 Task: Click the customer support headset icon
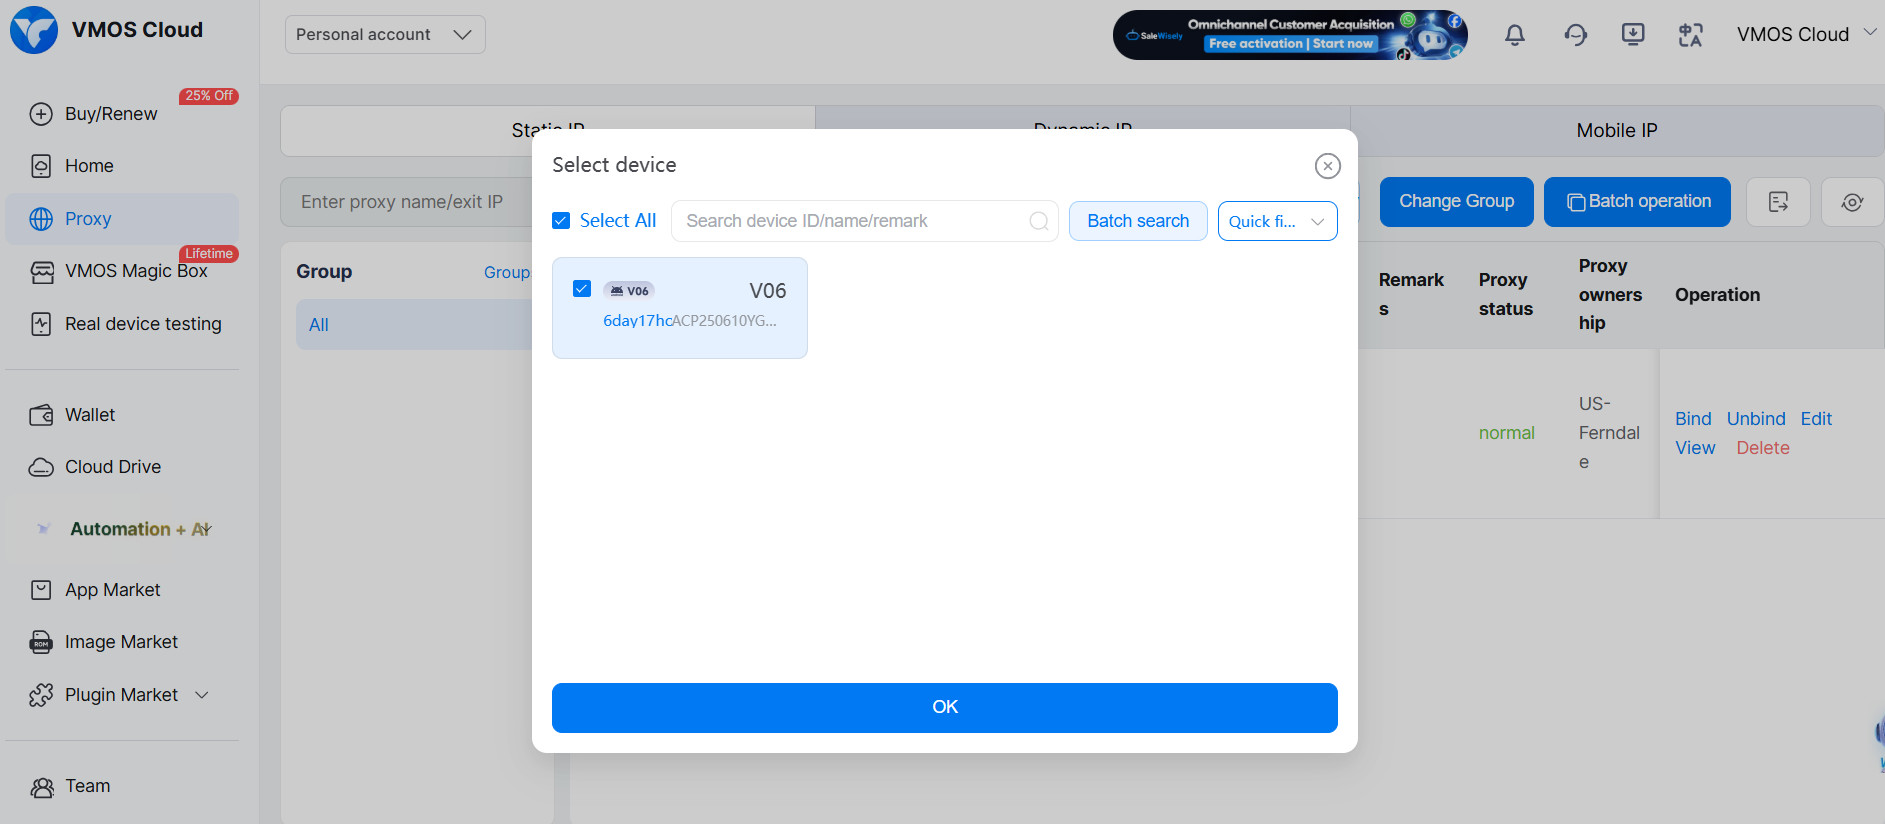pos(1576,35)
